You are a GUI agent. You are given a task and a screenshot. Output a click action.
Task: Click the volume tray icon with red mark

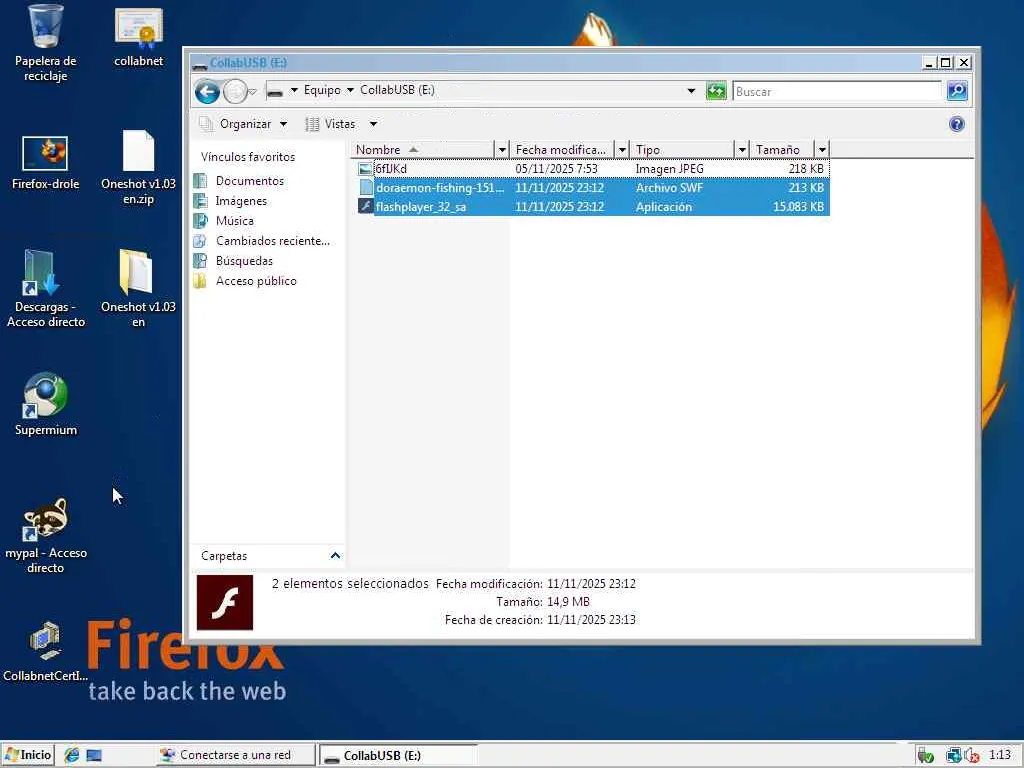(972, 756)
